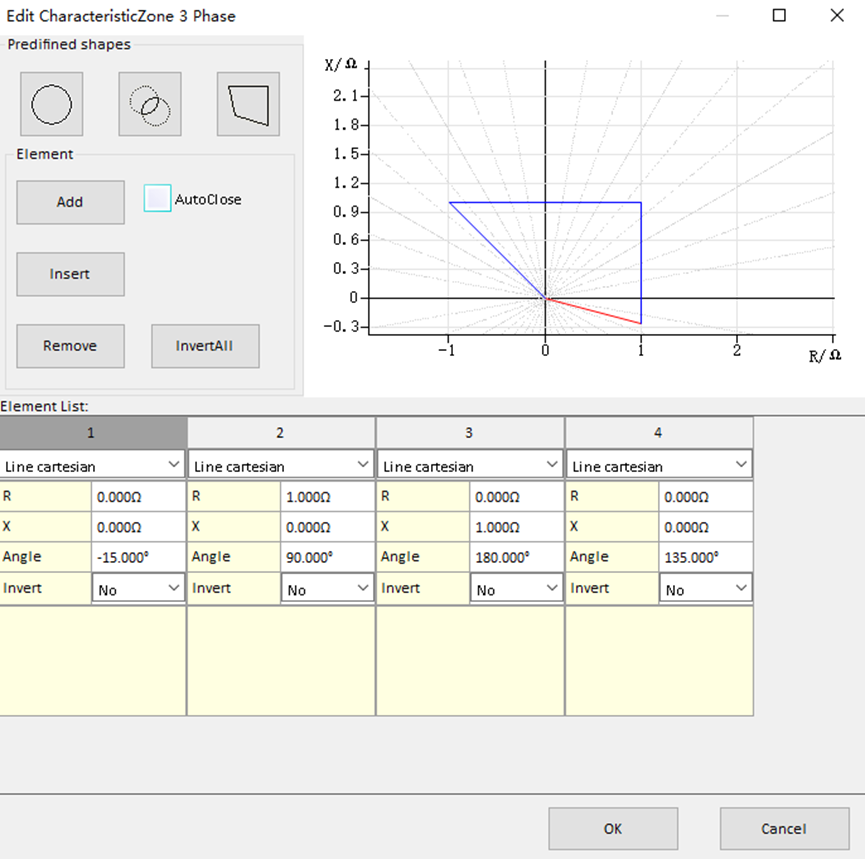Click the red line segment in the plot
This screenshot has height=859, width=865.
593,311
